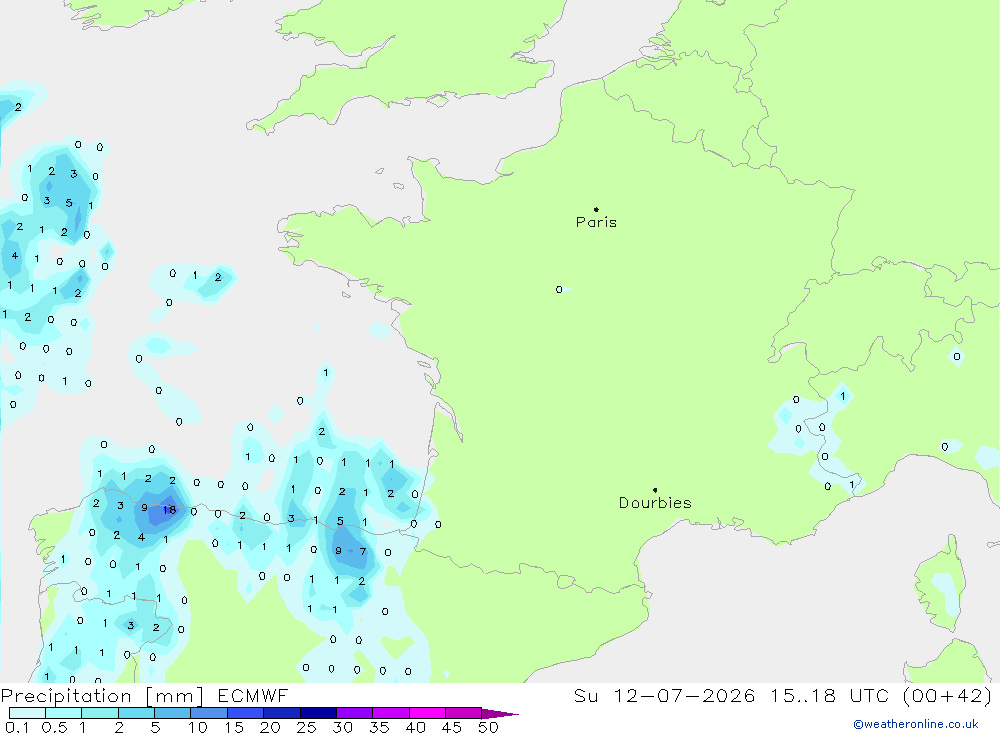
Task: Click the Dourbies location label
Action: (x=655, y=503)
